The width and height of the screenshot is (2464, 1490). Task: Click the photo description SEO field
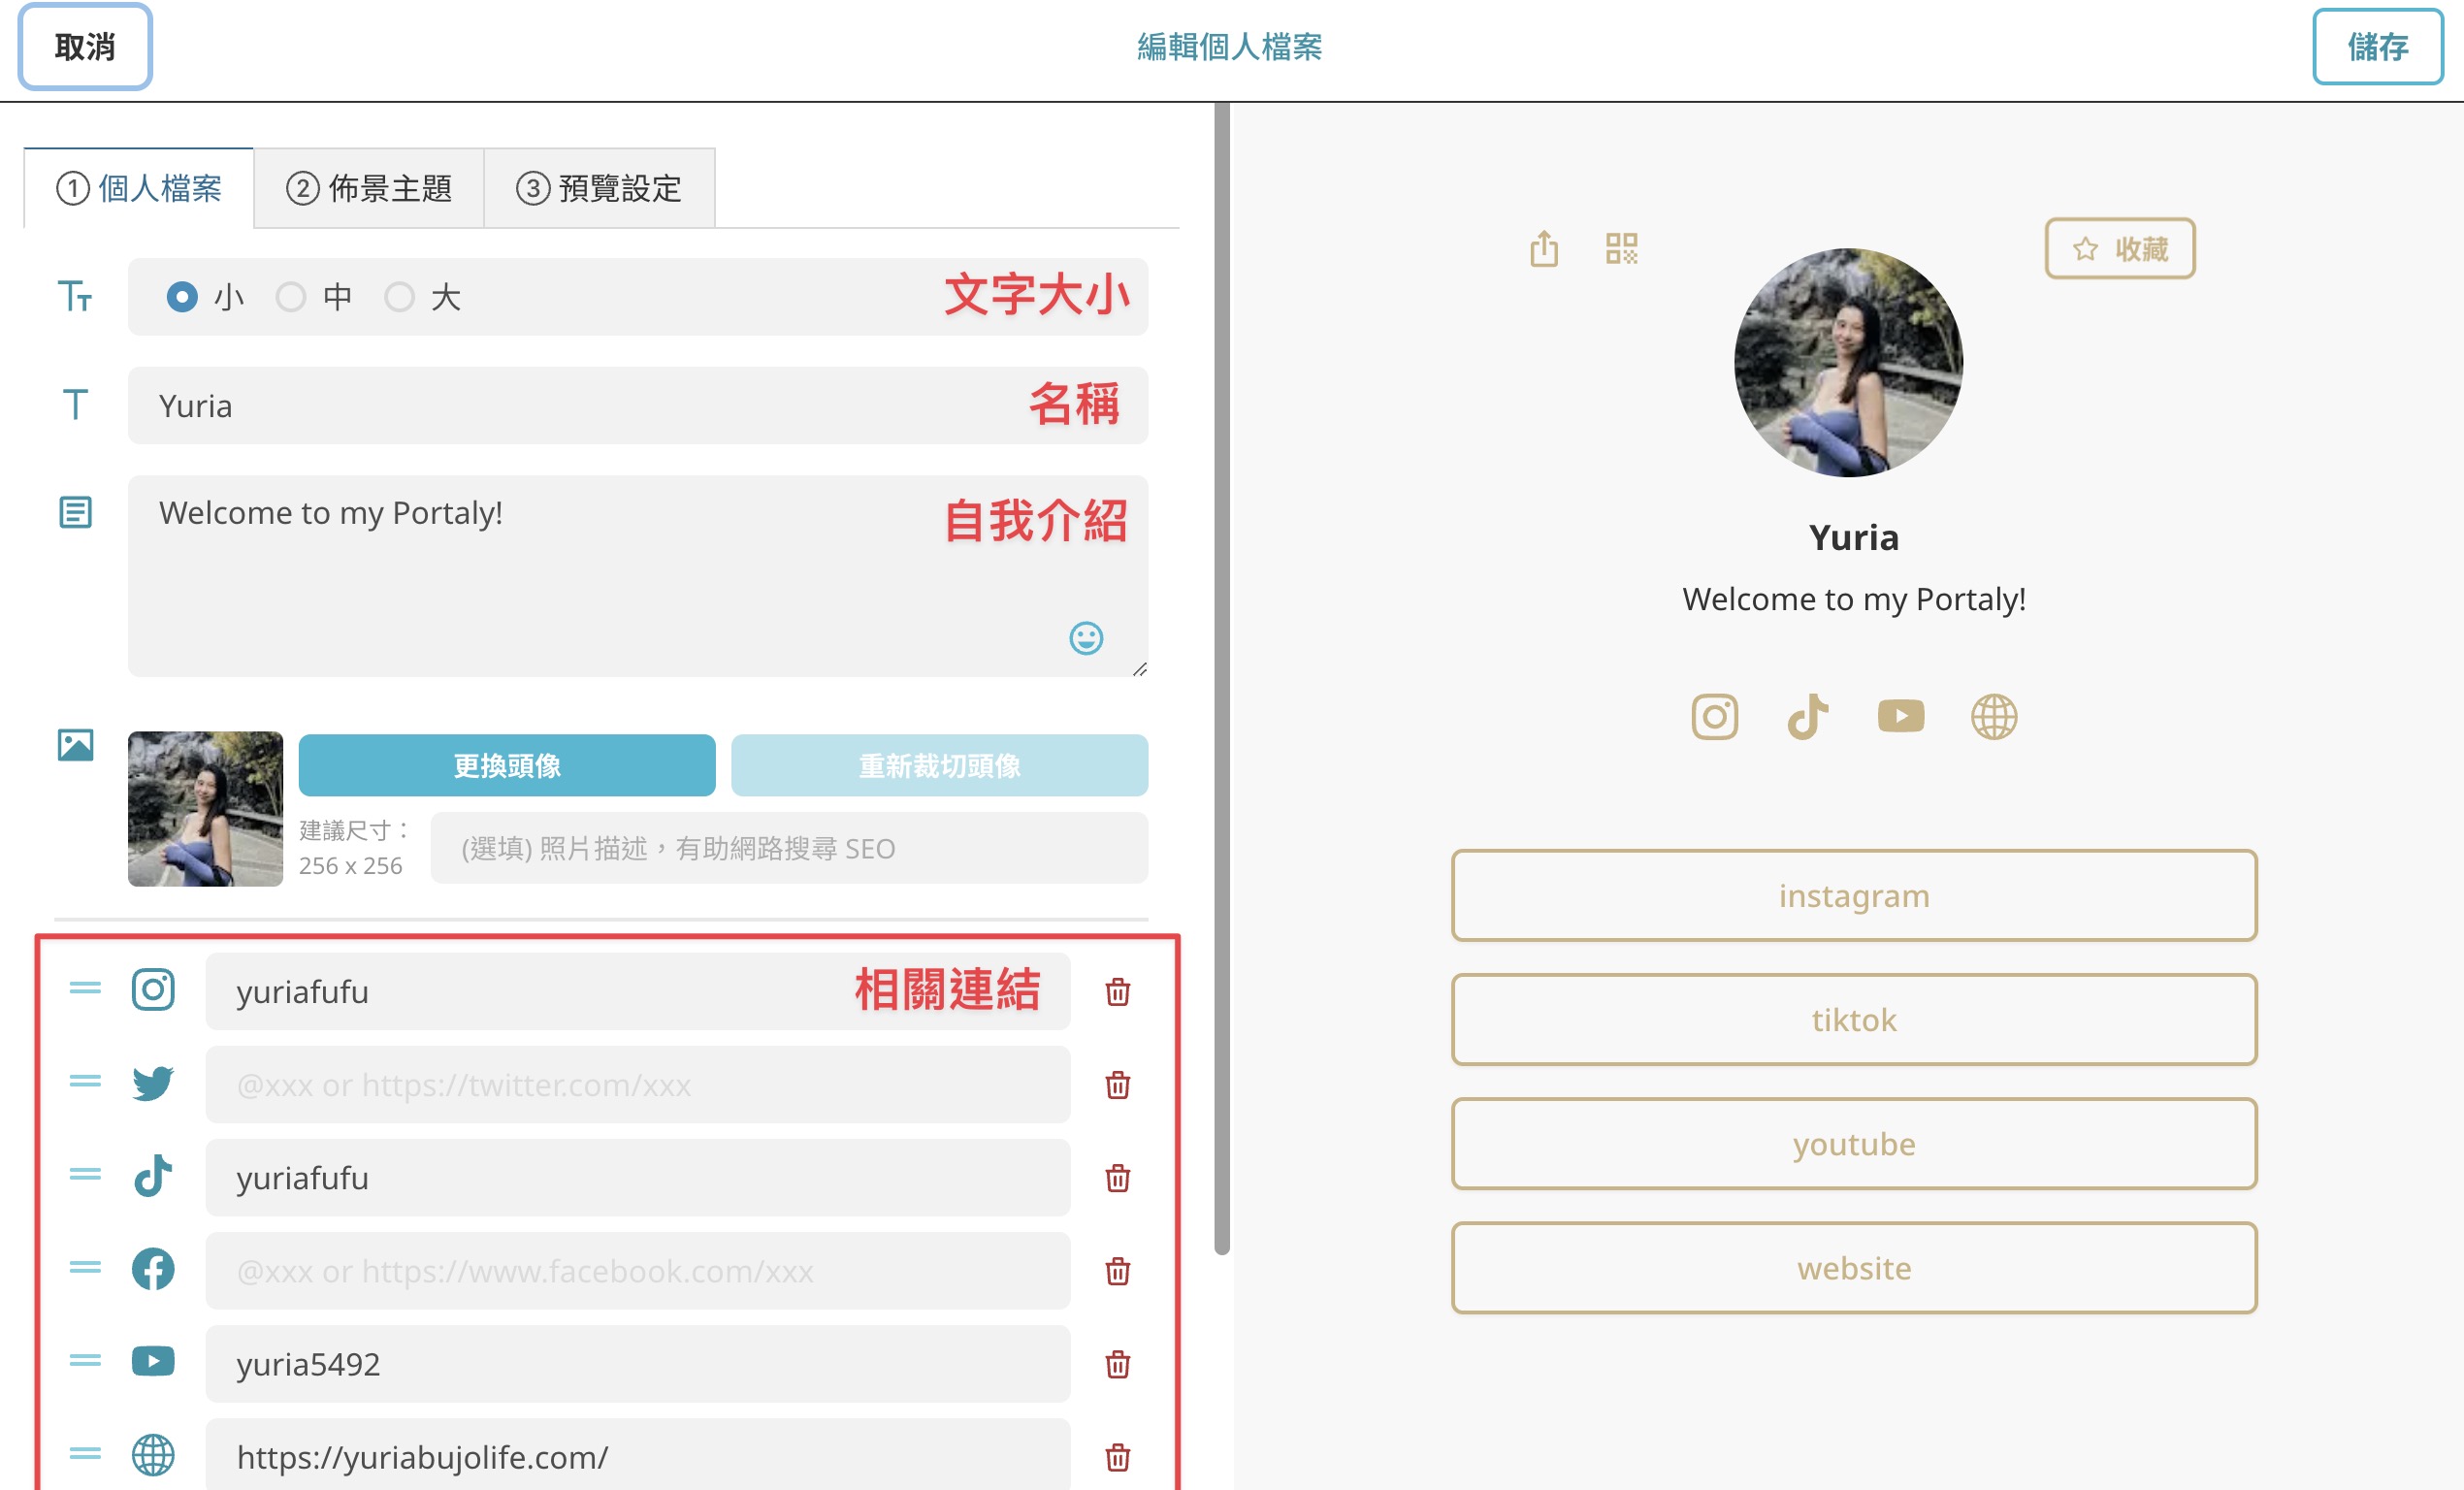[789, 848]
